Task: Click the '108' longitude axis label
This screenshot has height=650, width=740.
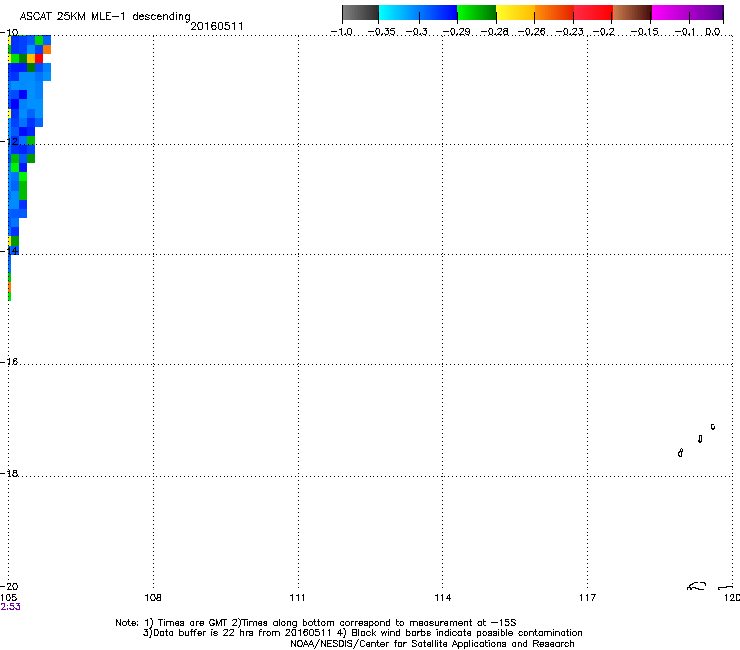Action: (x=153, y=598)
